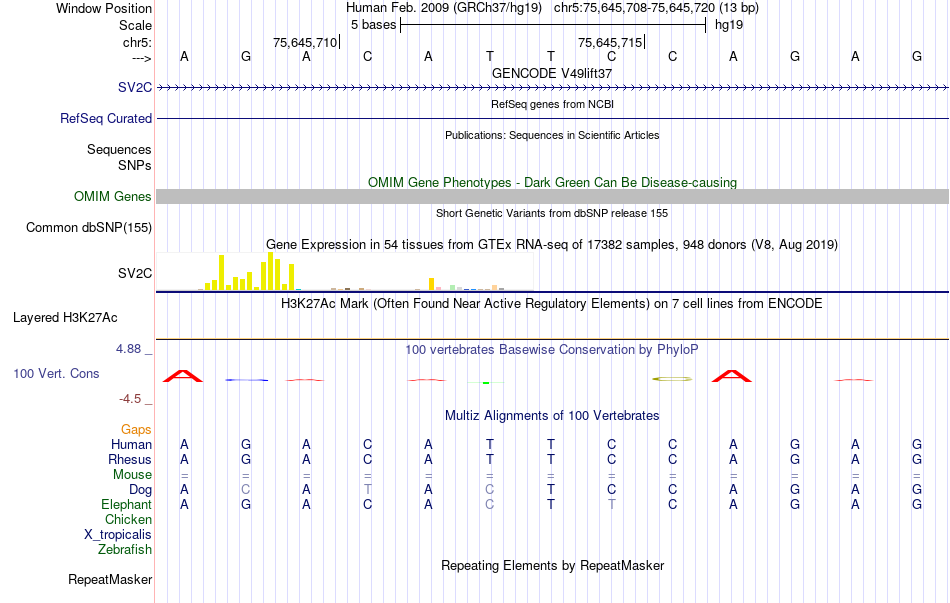Click PhyloP upper limit value 4.88
This screenshot has height=603, width=950.
(128, 349)
